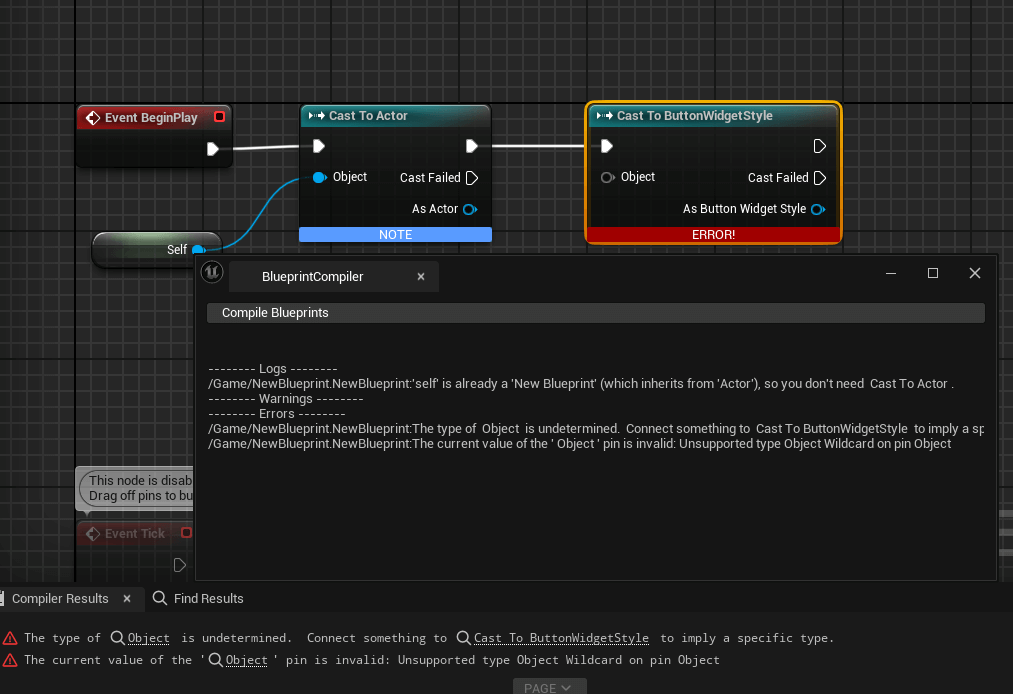Click the Cast To Actor cast node icon
Screen dimensions: 1013x694
pyautogui.click(x=317, y=116)
